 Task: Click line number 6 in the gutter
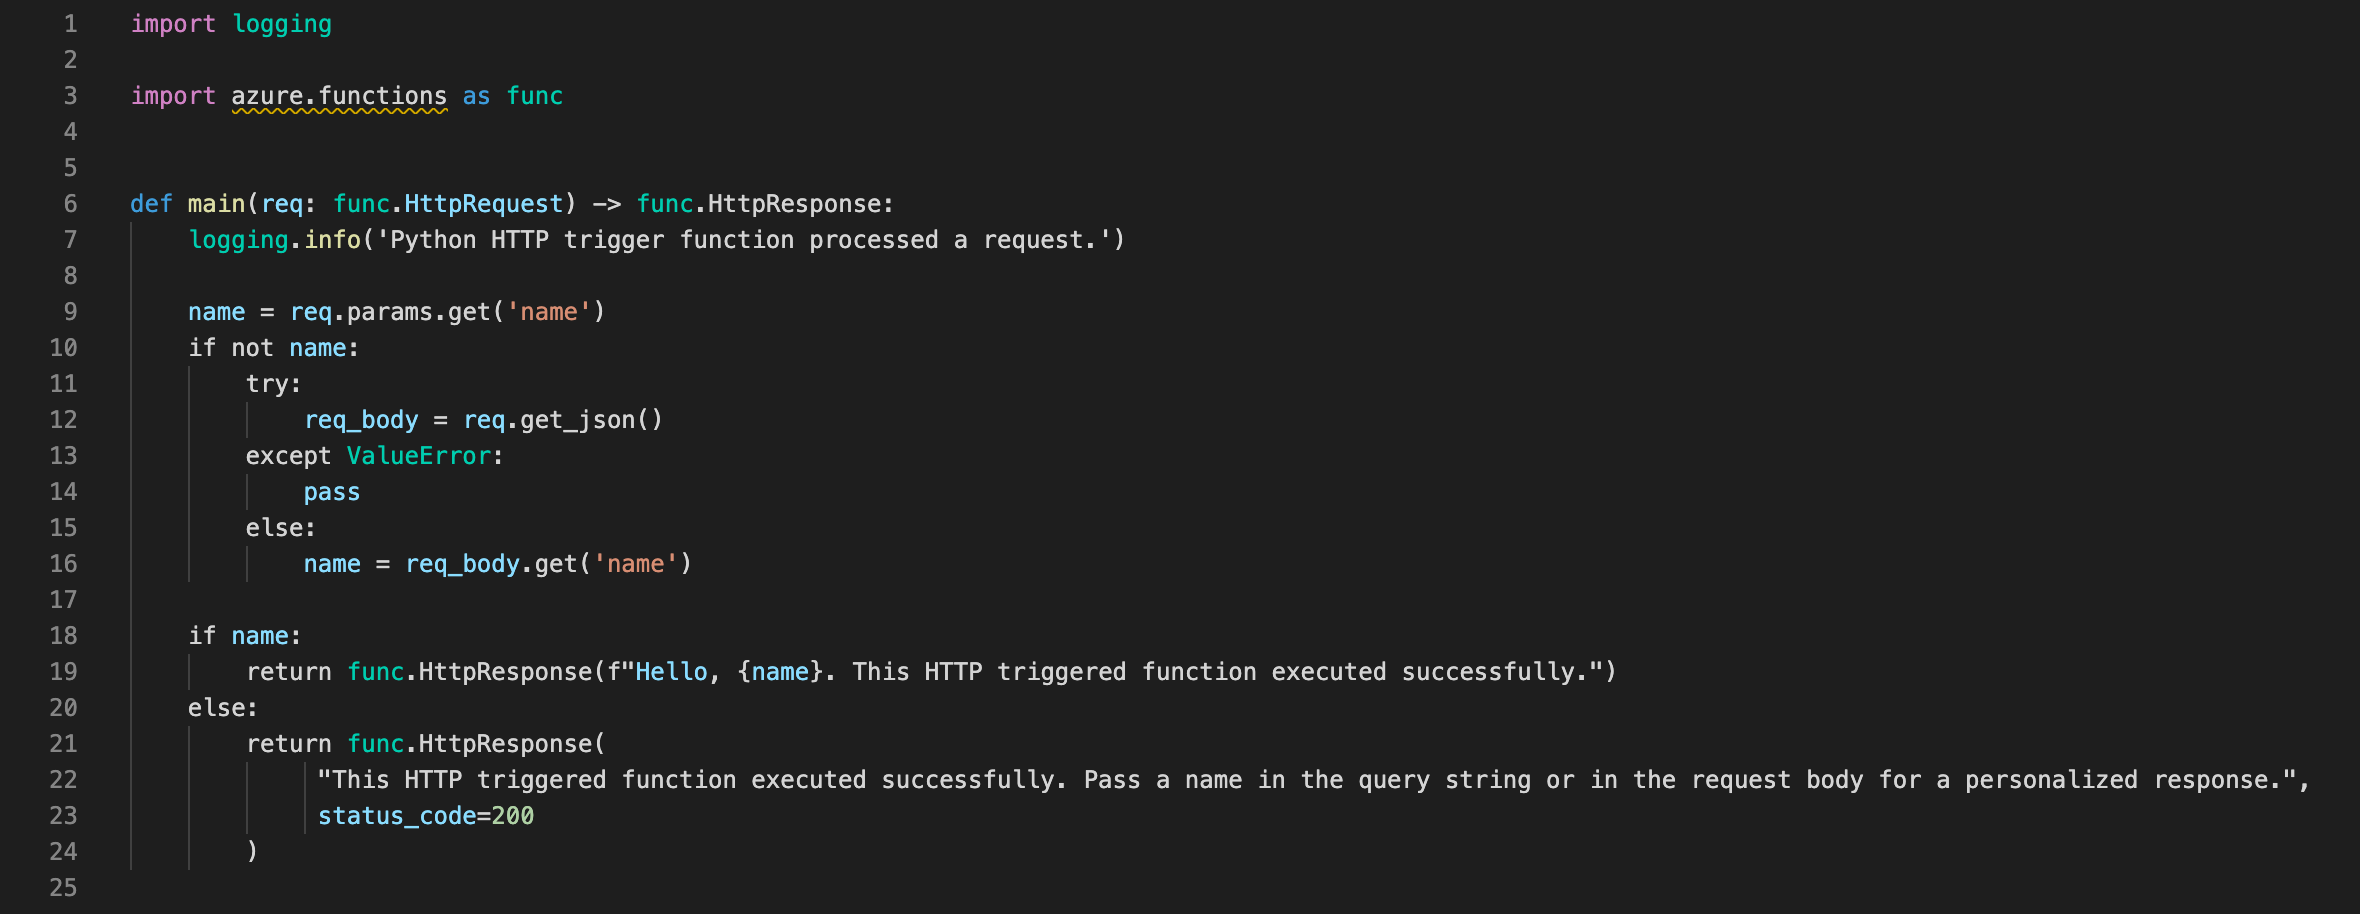coord(70,204)
